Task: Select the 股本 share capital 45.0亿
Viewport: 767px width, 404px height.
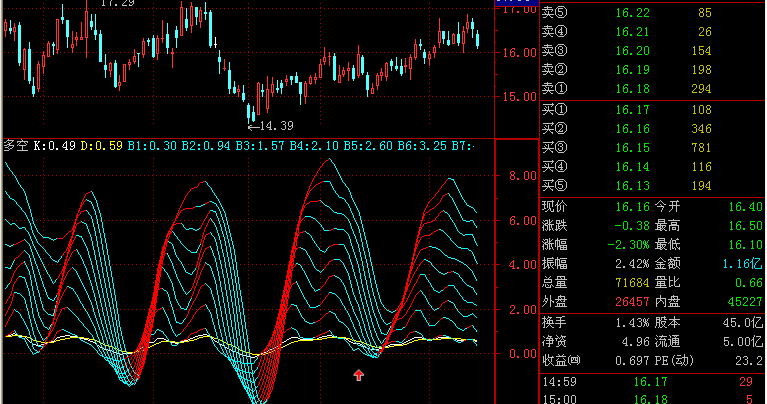Action: tap(743, 323)
